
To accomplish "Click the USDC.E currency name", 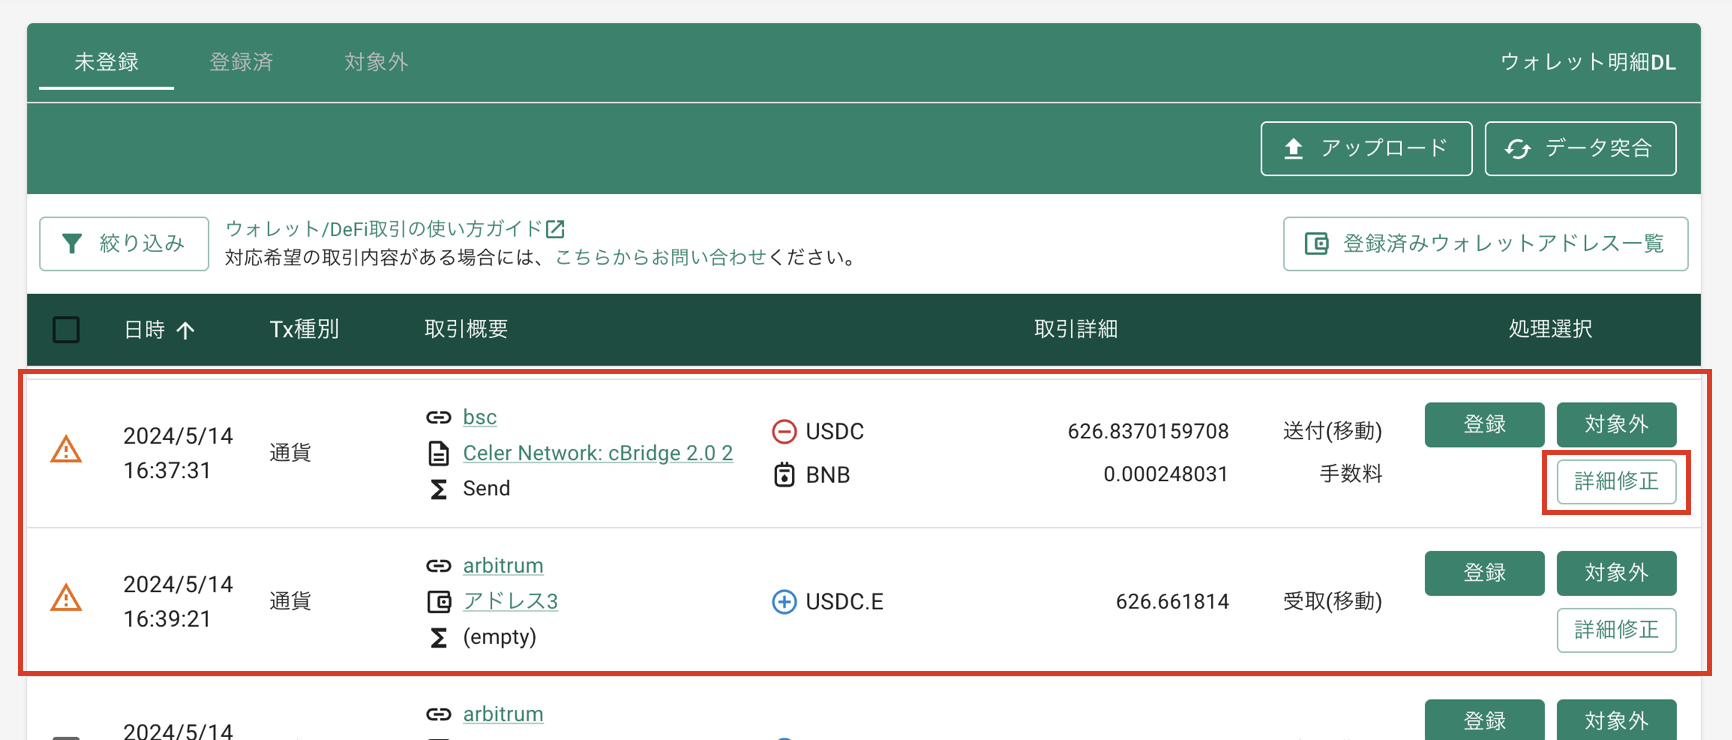I will [x=845, y=601].
